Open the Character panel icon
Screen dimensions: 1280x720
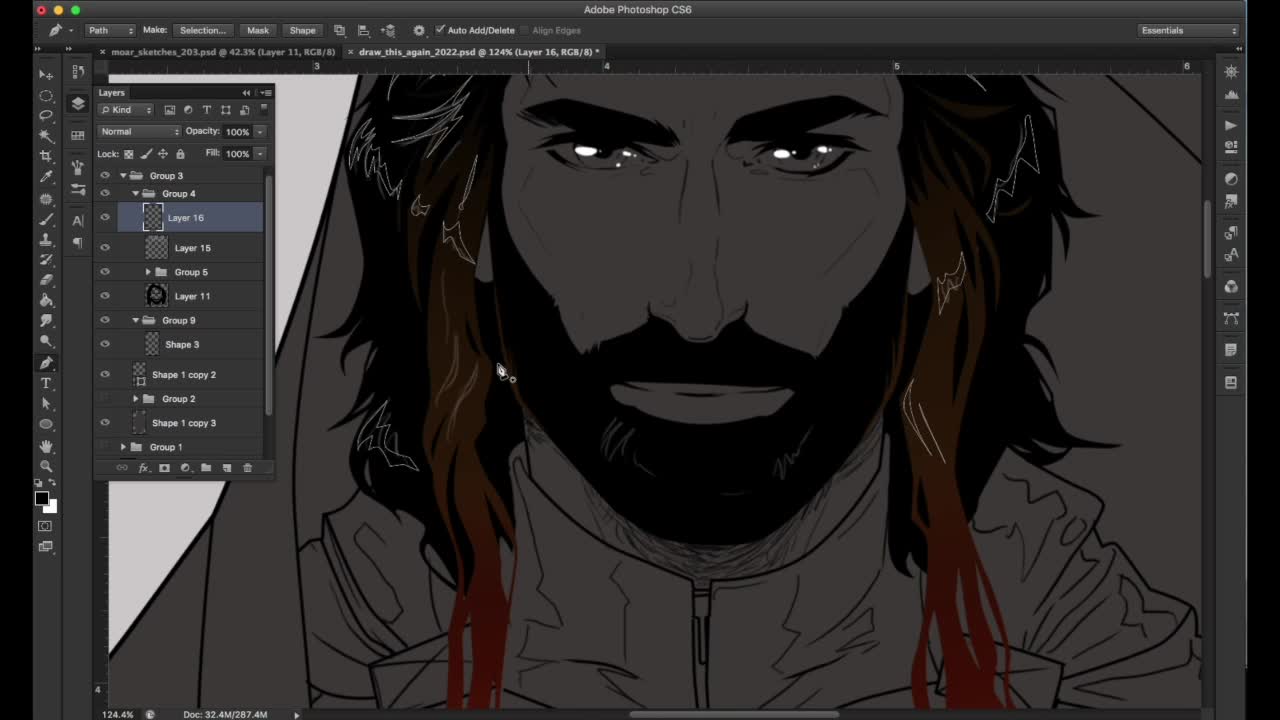tap(78, 220)
